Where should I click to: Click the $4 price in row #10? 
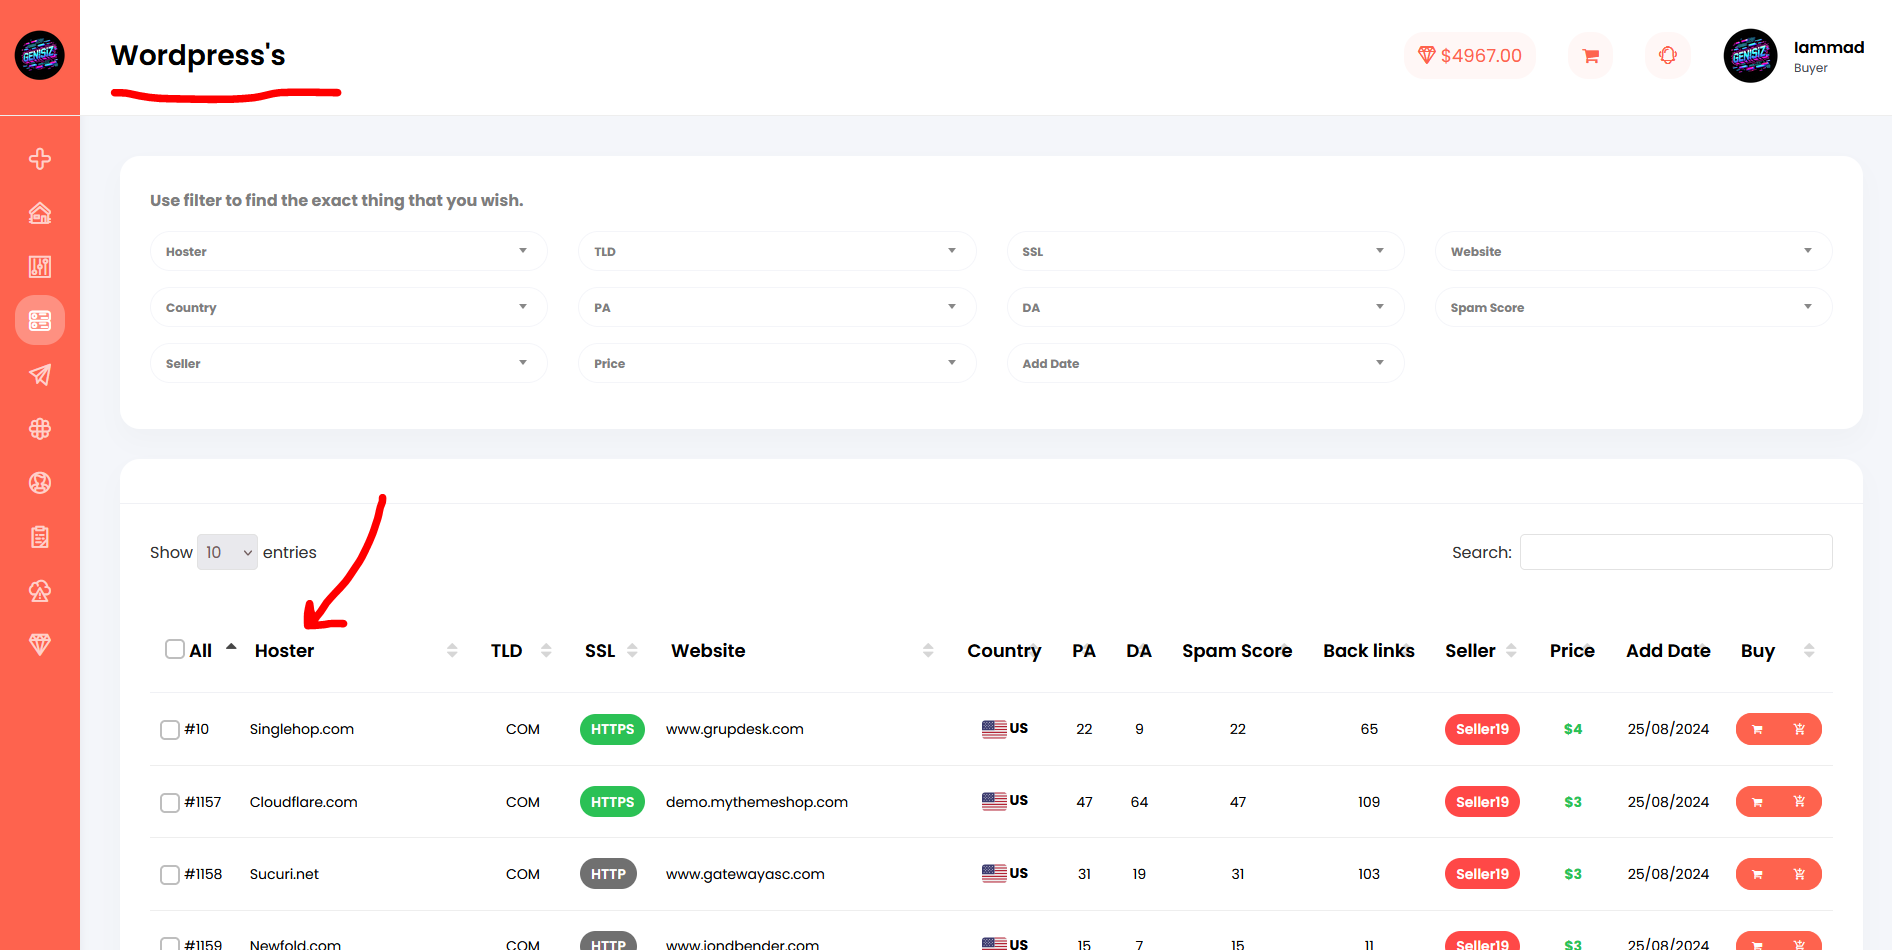(1573, 729)
